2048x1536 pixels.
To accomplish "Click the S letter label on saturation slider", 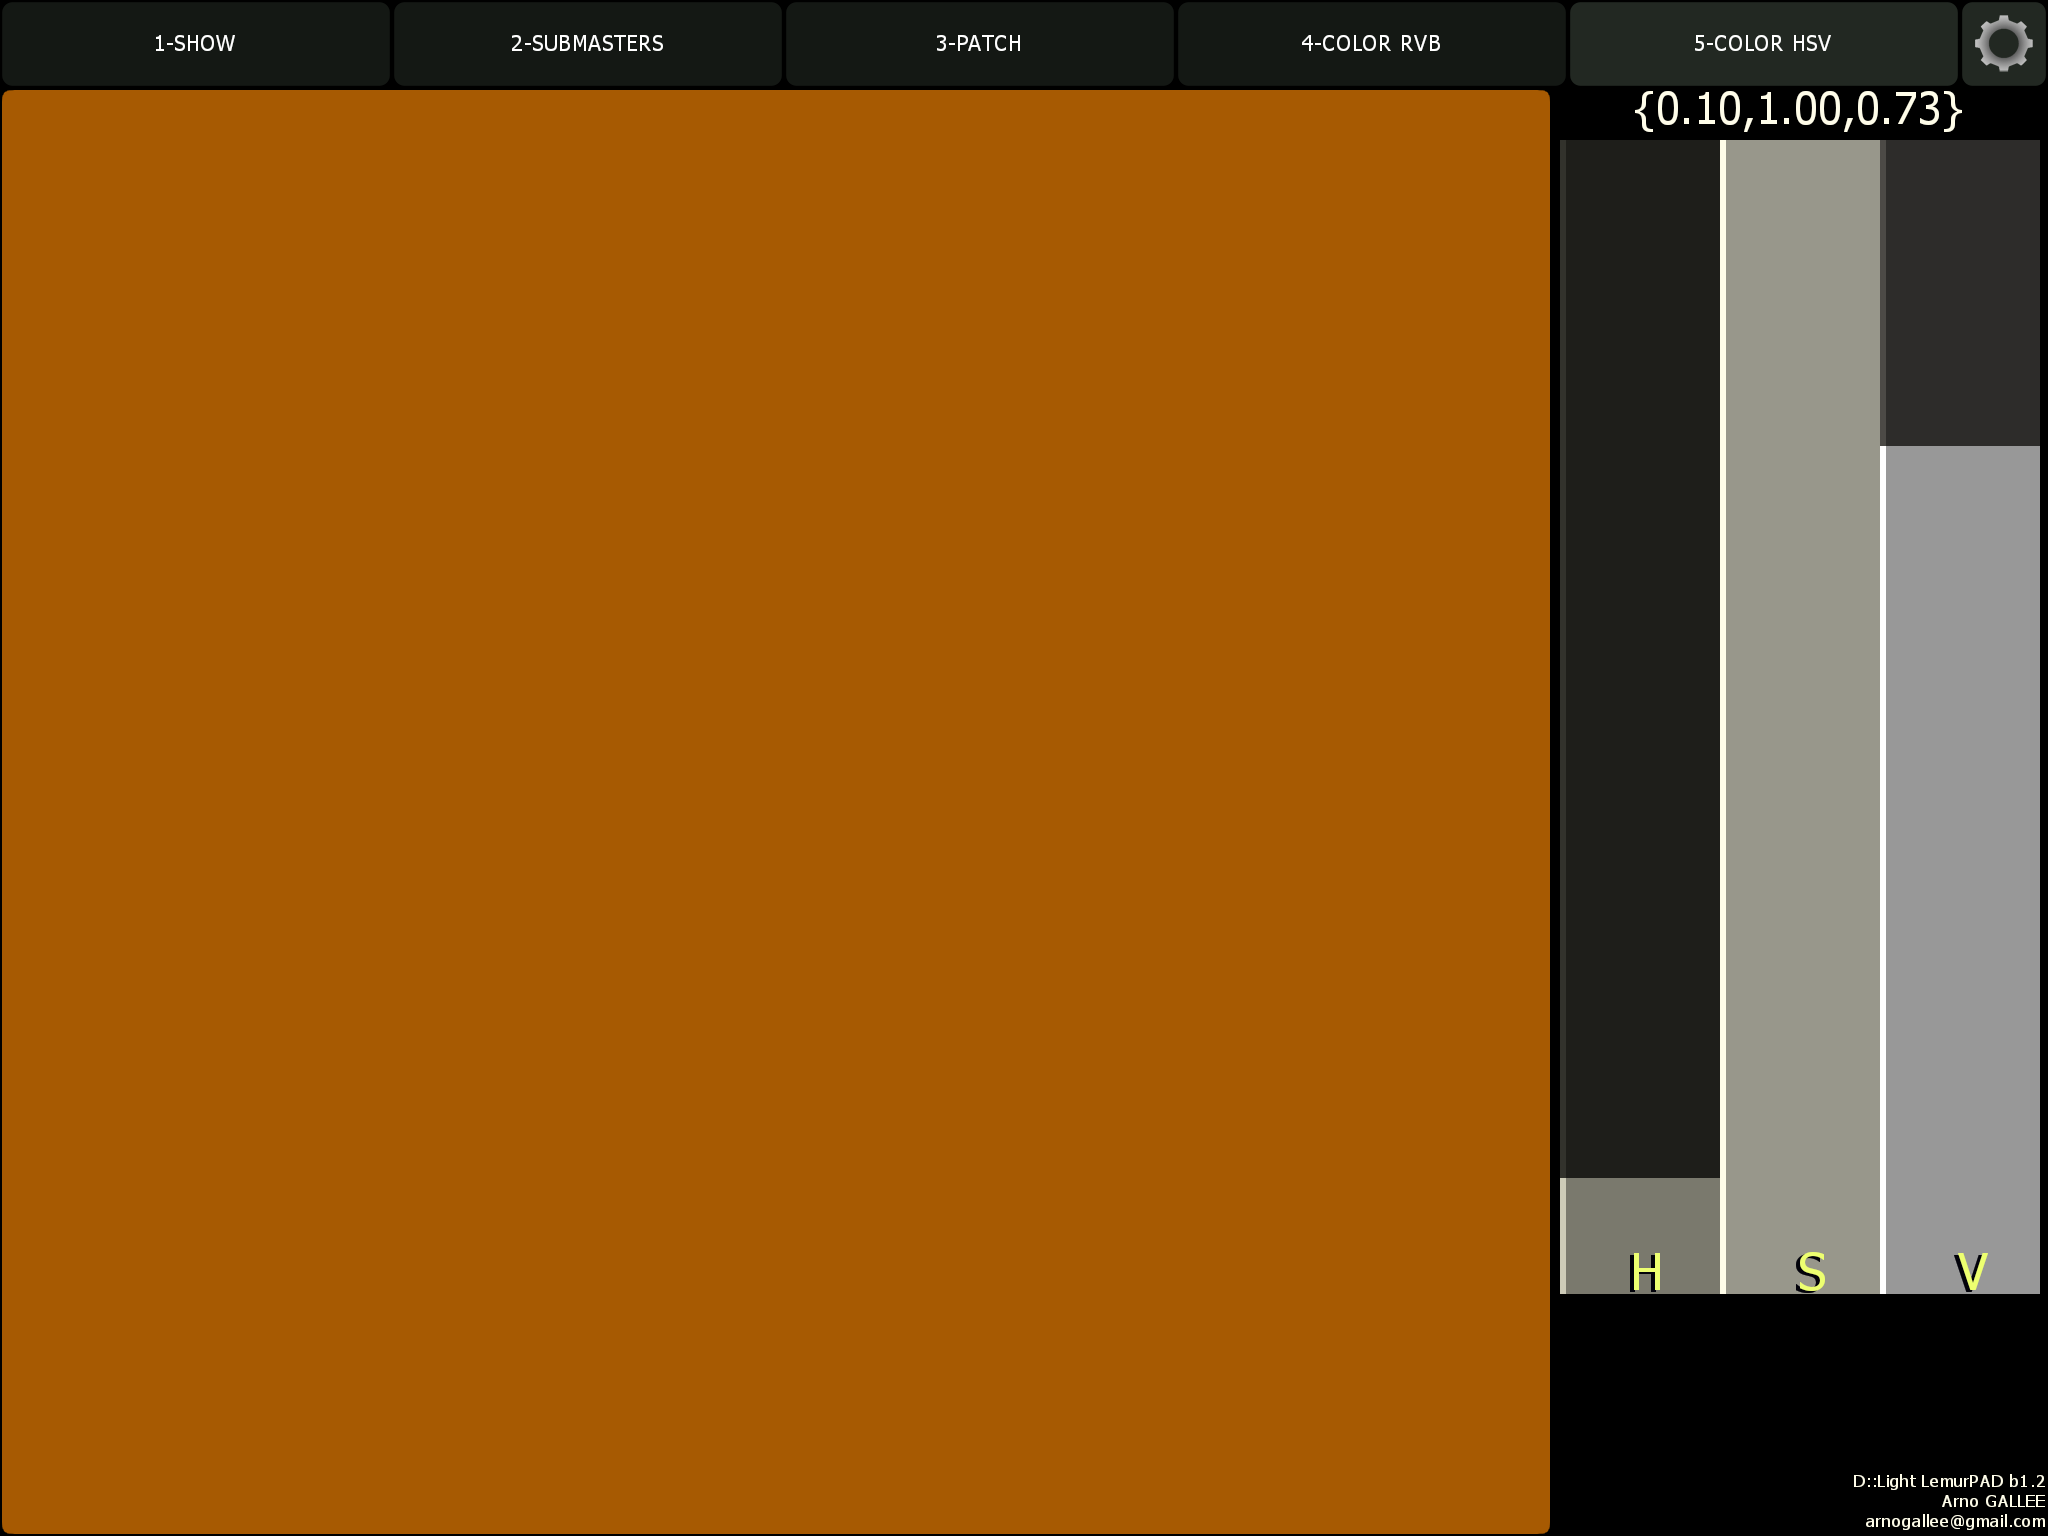I will click(1810, 1272).
